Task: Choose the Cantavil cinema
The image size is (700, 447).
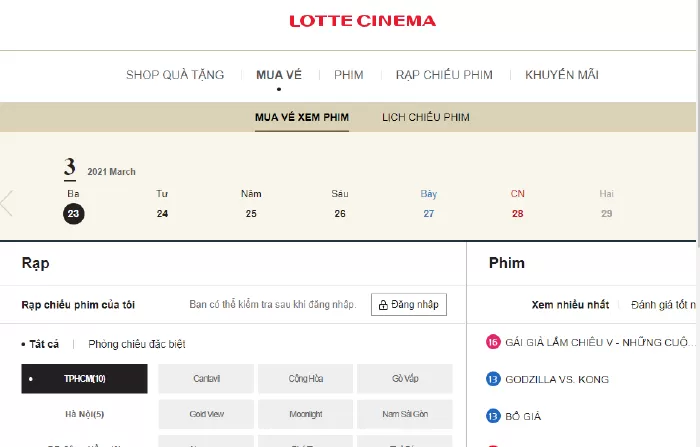Action: coord(206,379)
